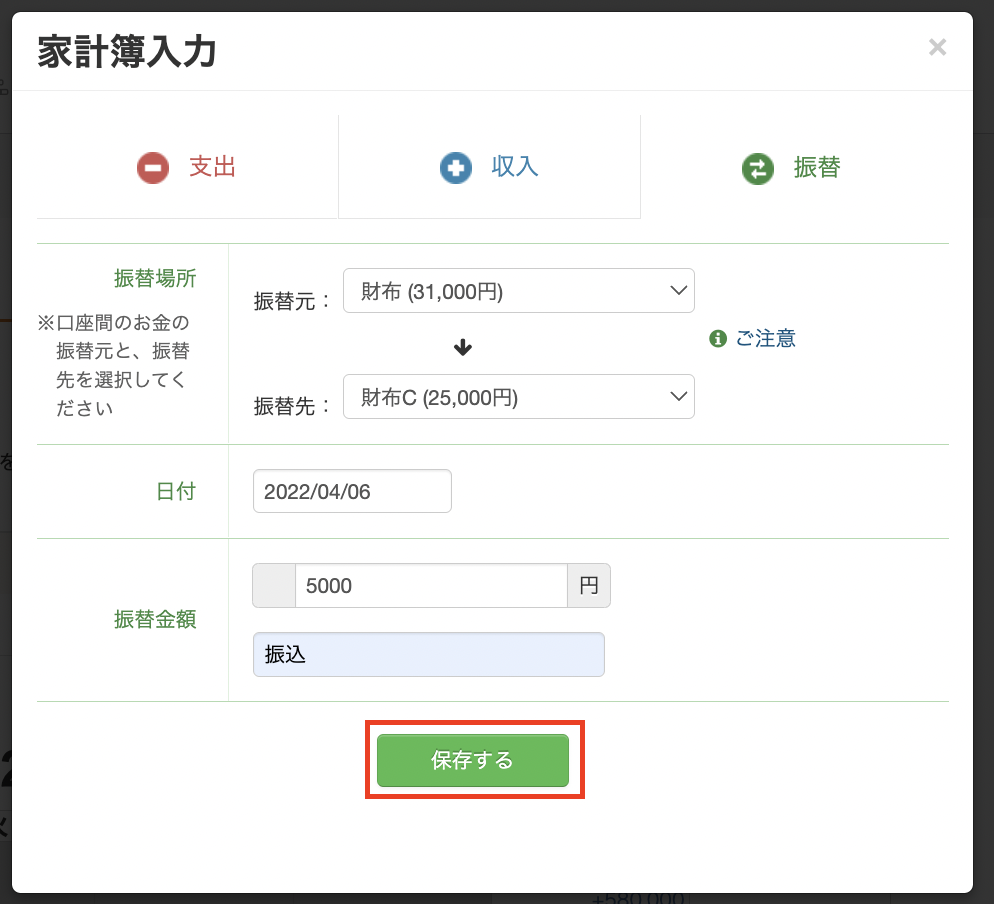Click the 円 unit label

click(x=589, y=586)
